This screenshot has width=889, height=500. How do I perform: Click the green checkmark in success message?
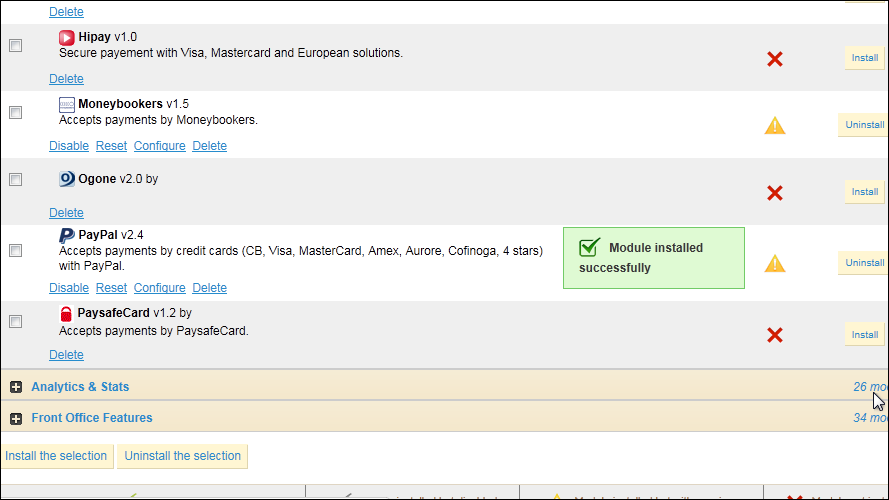590,247
